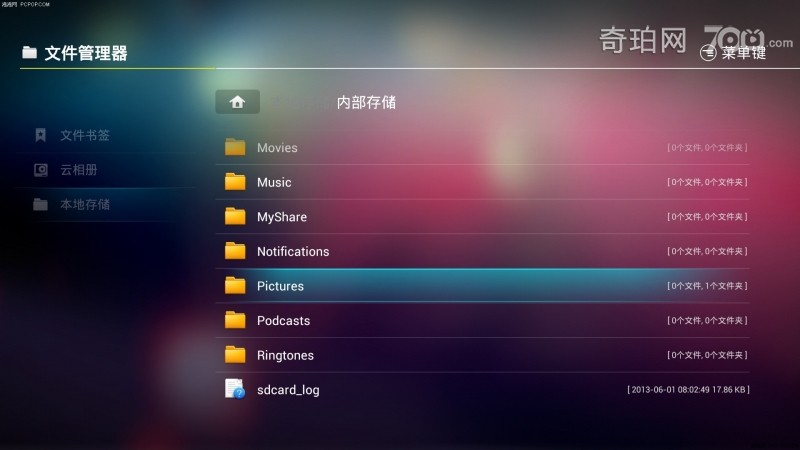The height and width of the screenshot is (450, 800).
Task: Click the MyShare folder icon
Action: tap(235, 216)
